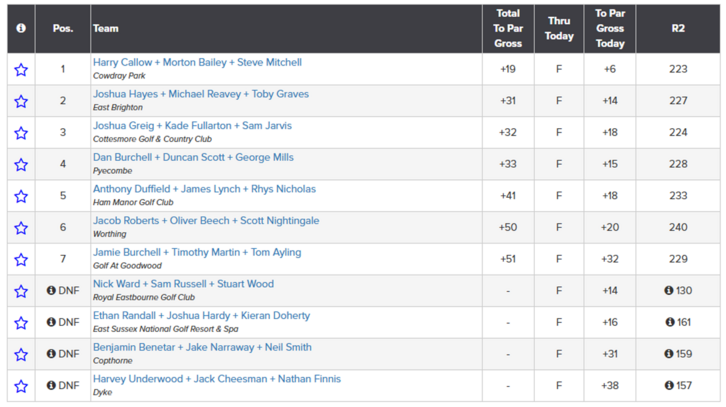Open Benjamin Benetar + Jake Narraway team link
Viewport: 726px width, 407px height.
tap(202, 347)
